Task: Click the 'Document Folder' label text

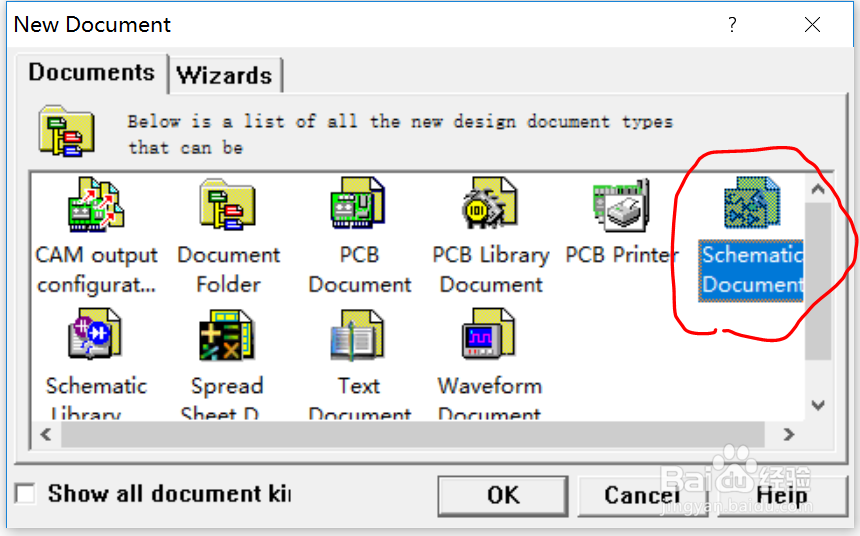Action: 228,270
